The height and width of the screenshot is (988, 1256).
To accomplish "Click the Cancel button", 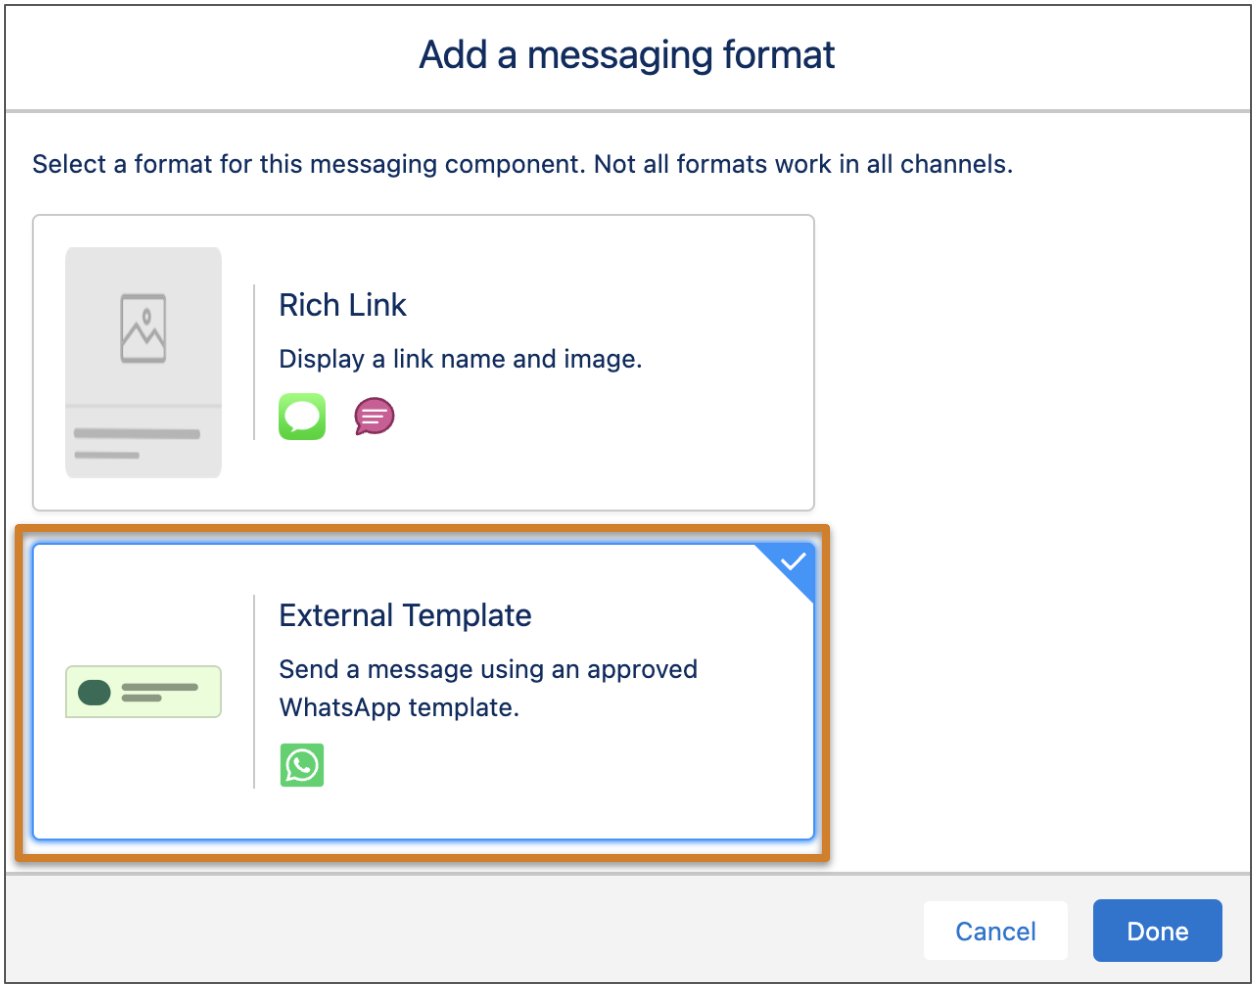I will (995, 931).
